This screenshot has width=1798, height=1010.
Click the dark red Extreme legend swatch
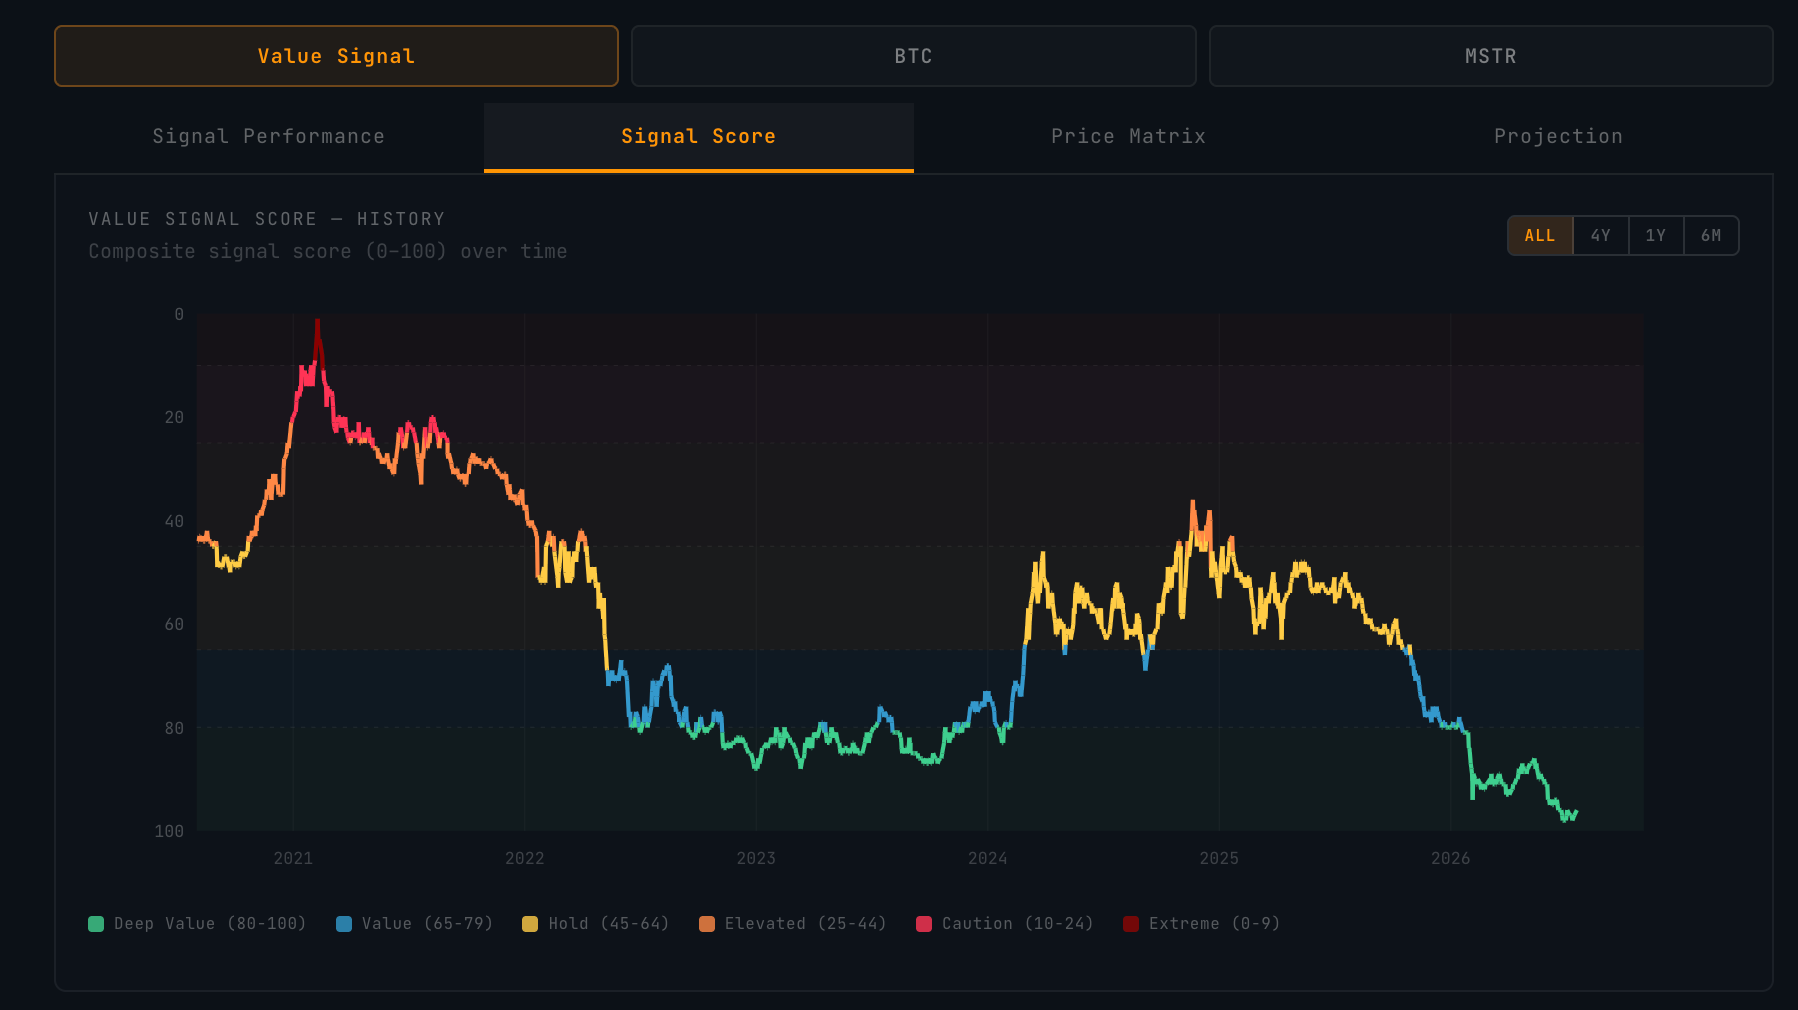1131,924
